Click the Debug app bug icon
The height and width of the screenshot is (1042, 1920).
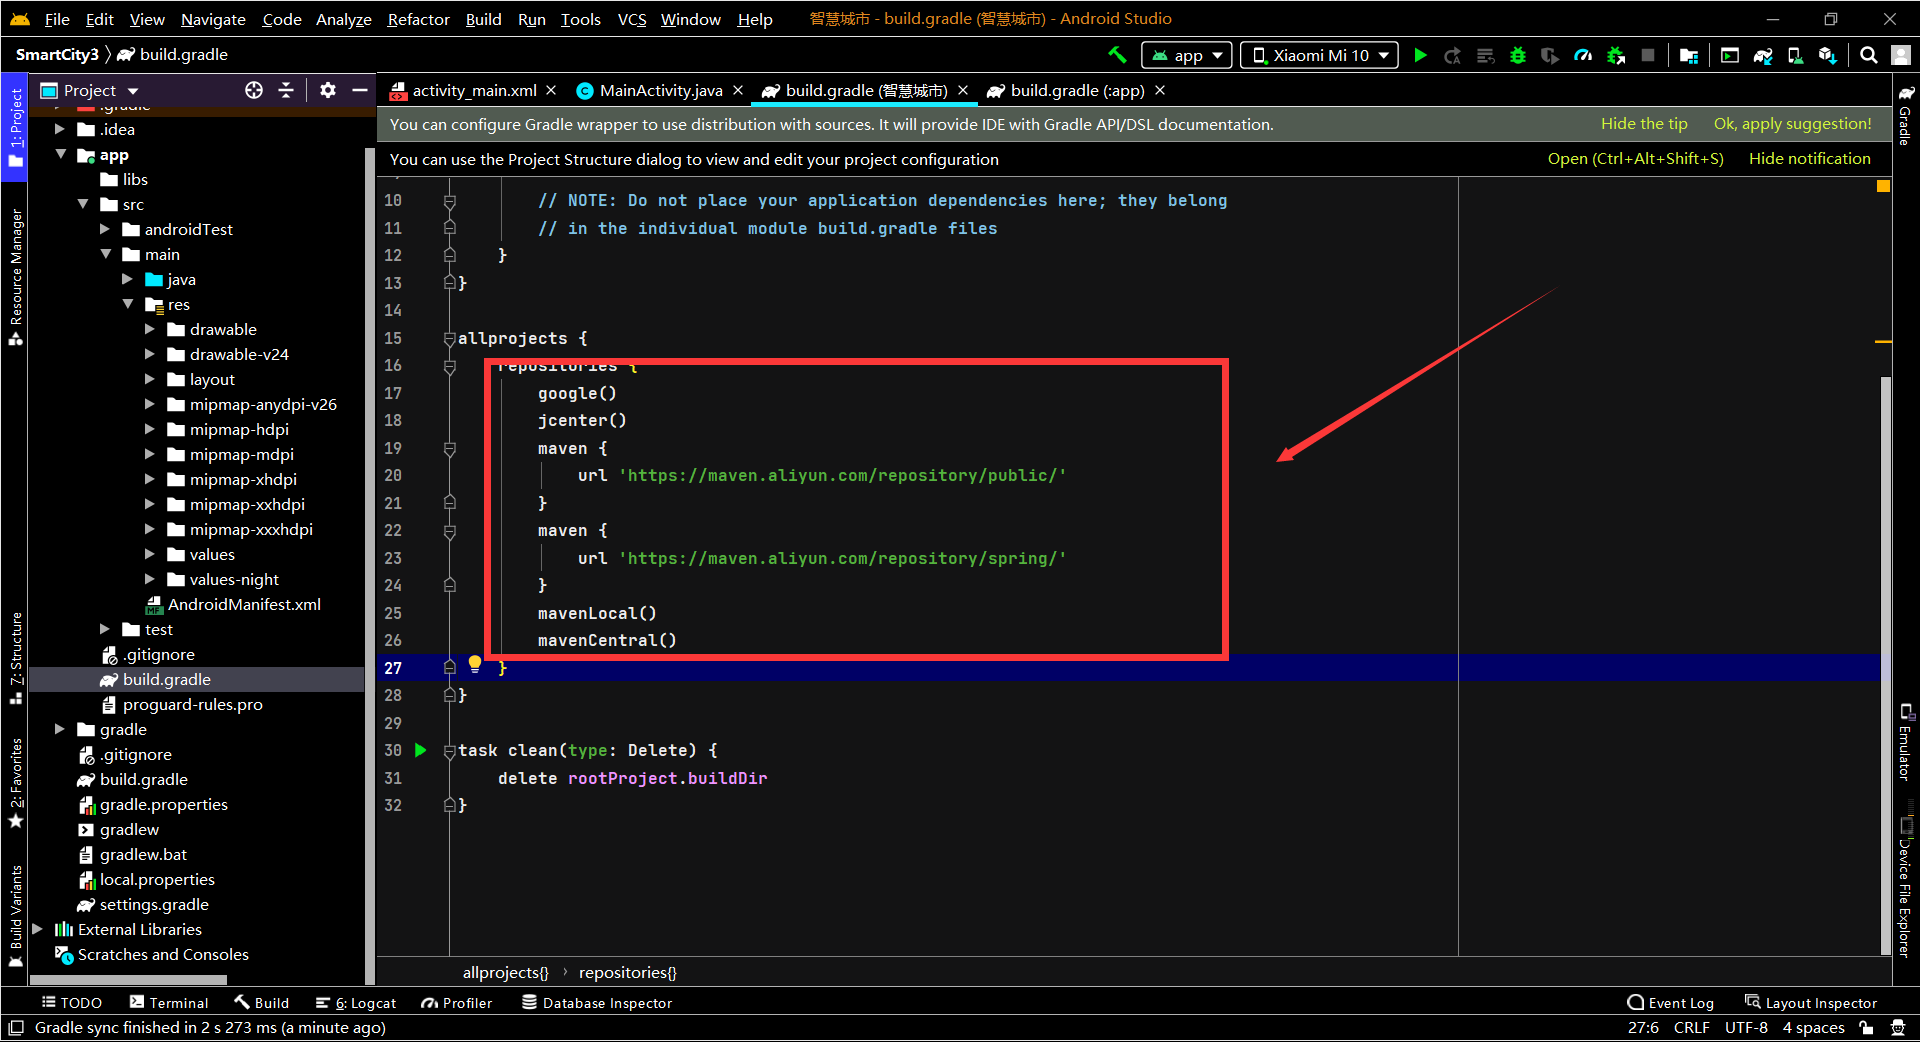(1518, 55)
